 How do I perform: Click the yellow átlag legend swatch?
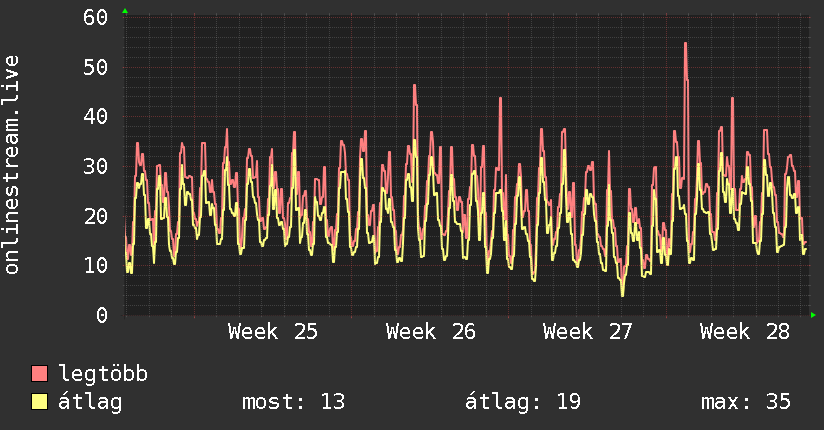(x=39, y=401)
